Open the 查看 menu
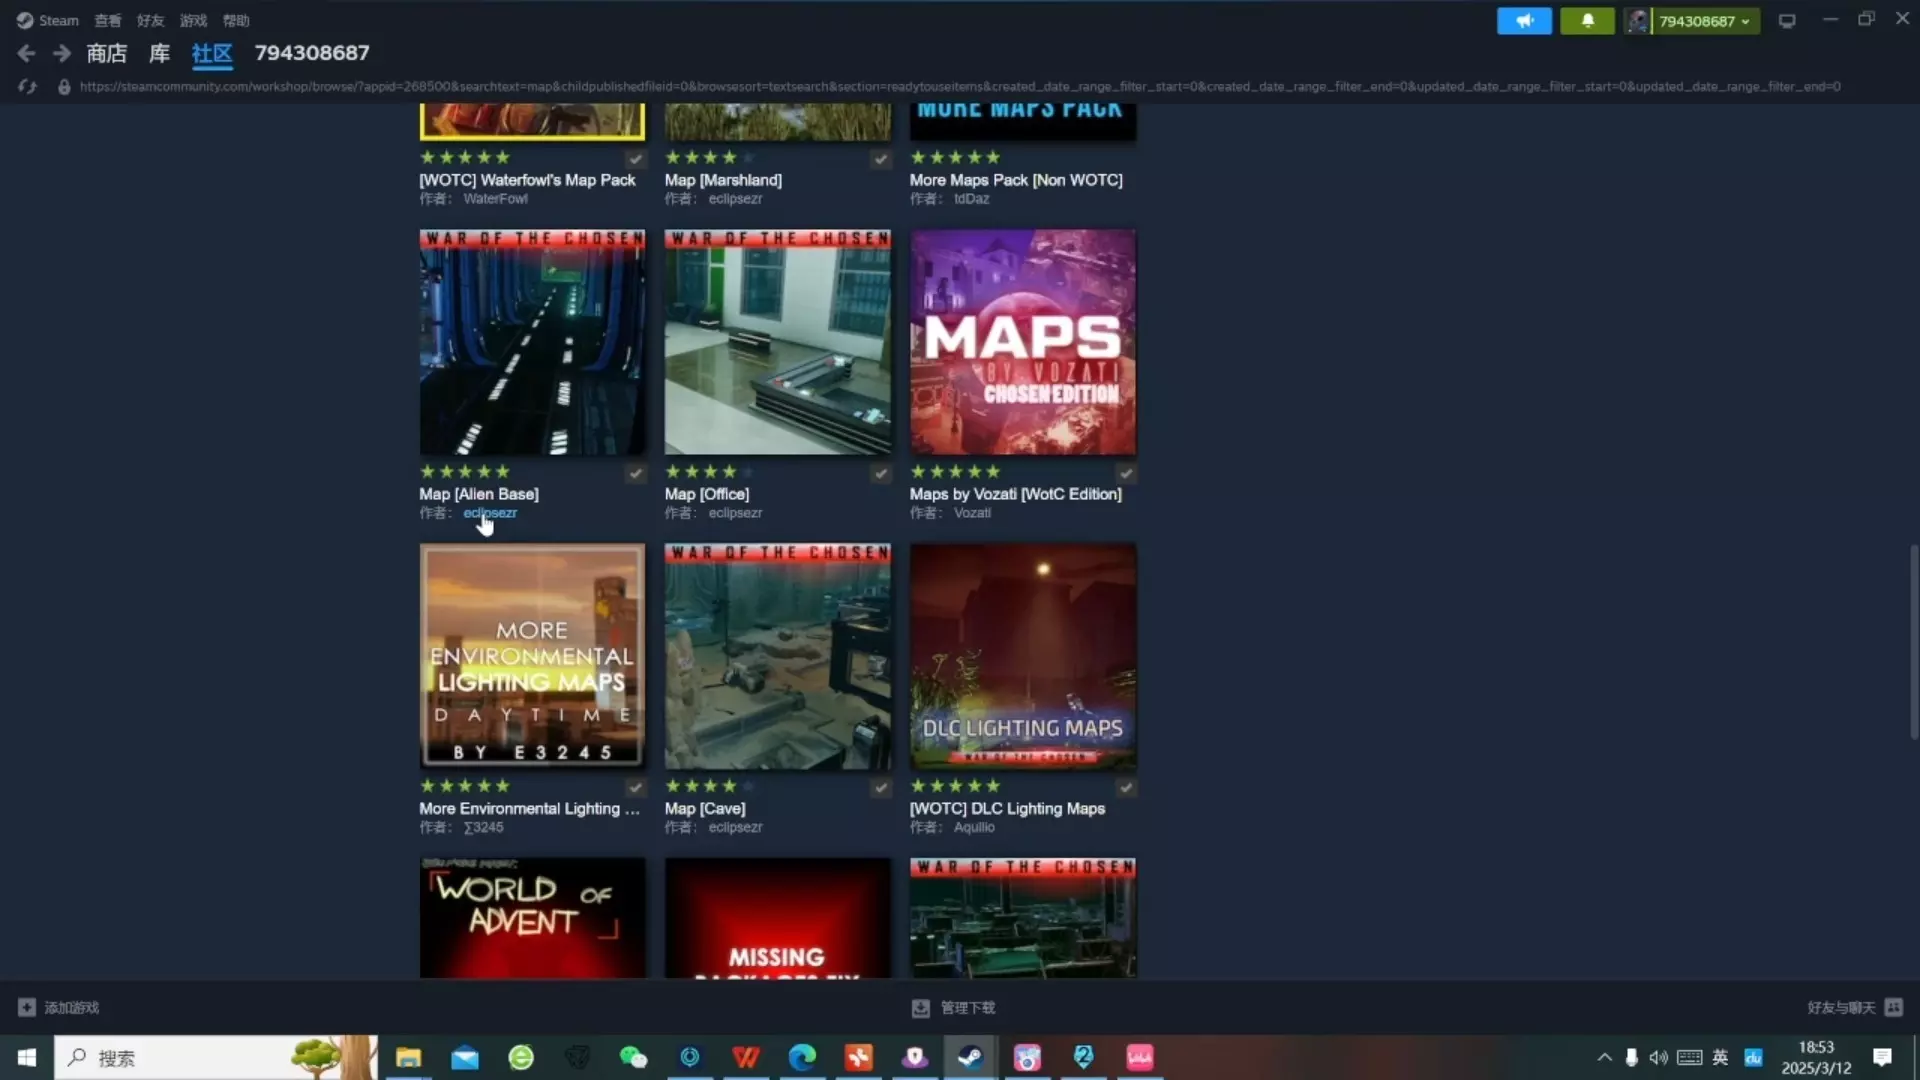Viewport: 1920px width, 1080px height. click(108, 20)
